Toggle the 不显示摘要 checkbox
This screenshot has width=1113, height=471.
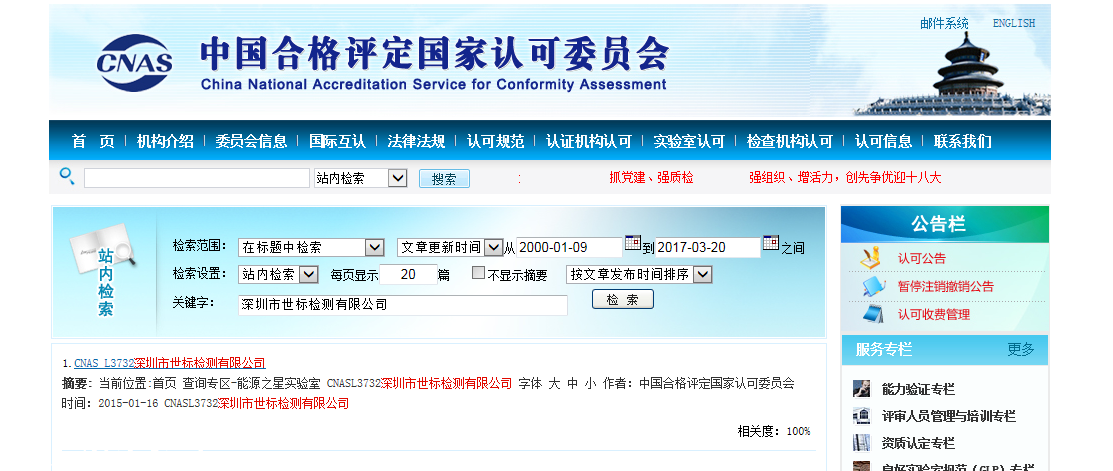pyautogui.click(x=478, y=273)
